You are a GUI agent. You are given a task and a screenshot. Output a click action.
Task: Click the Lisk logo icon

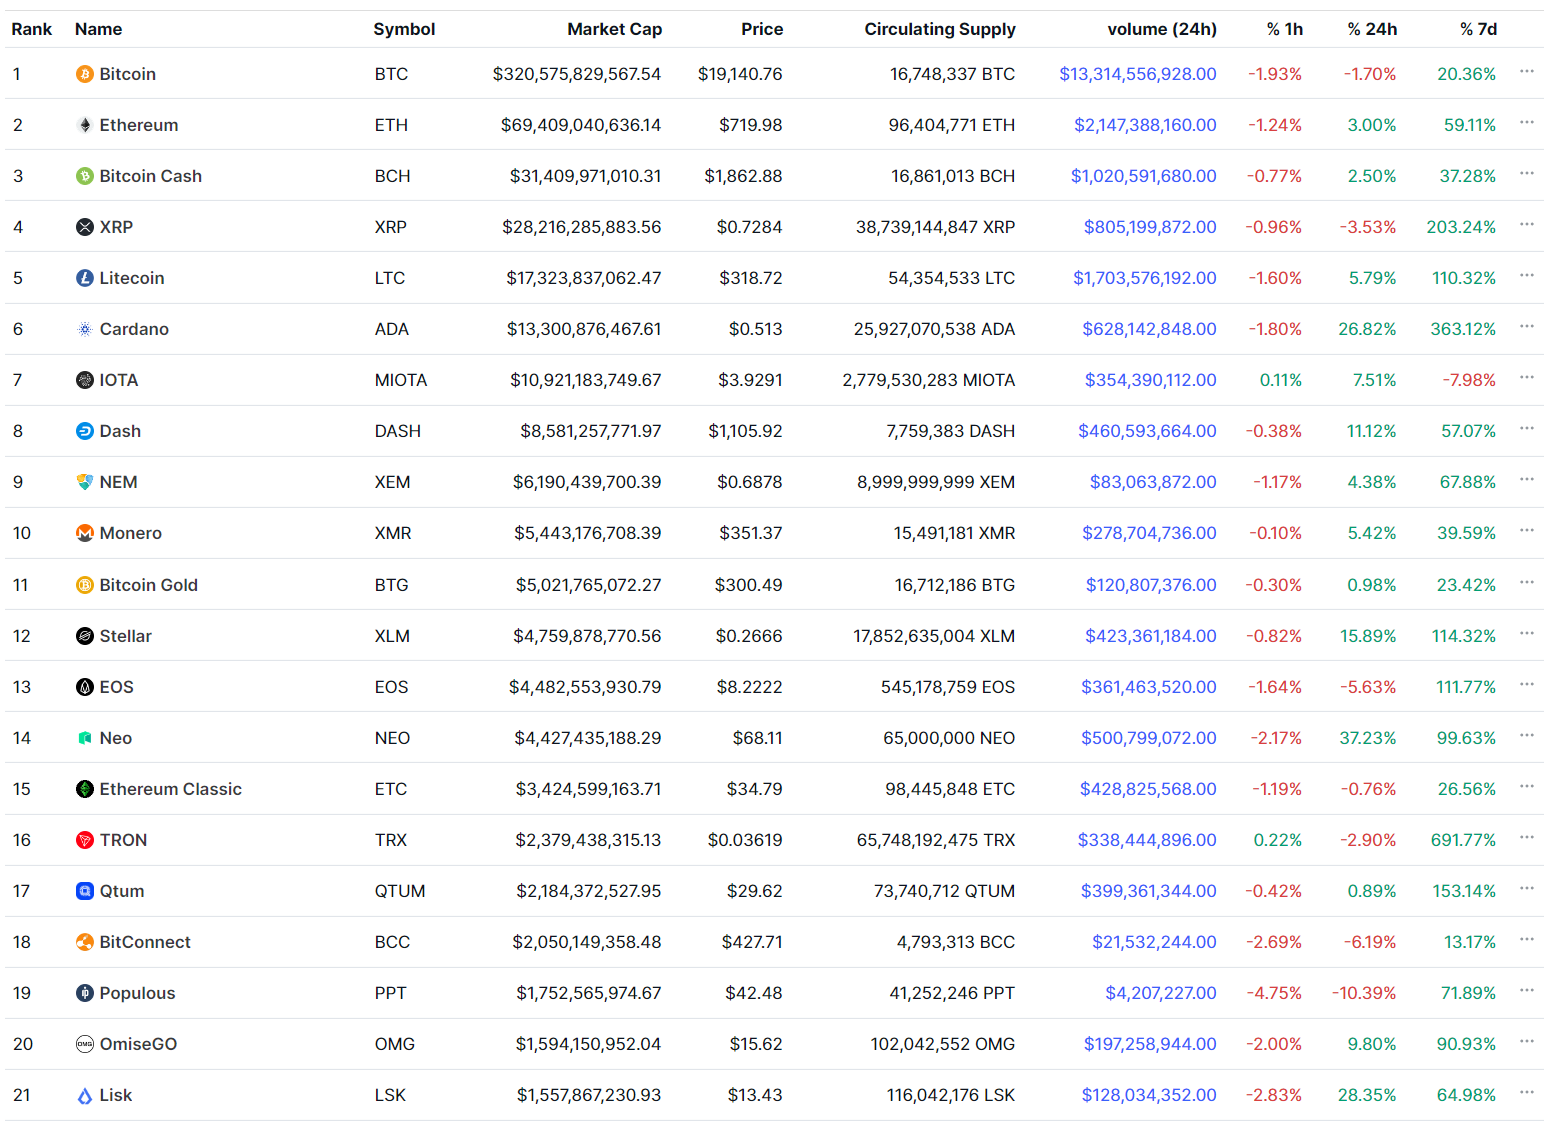pyautogui.click(x=85, y=1095)
